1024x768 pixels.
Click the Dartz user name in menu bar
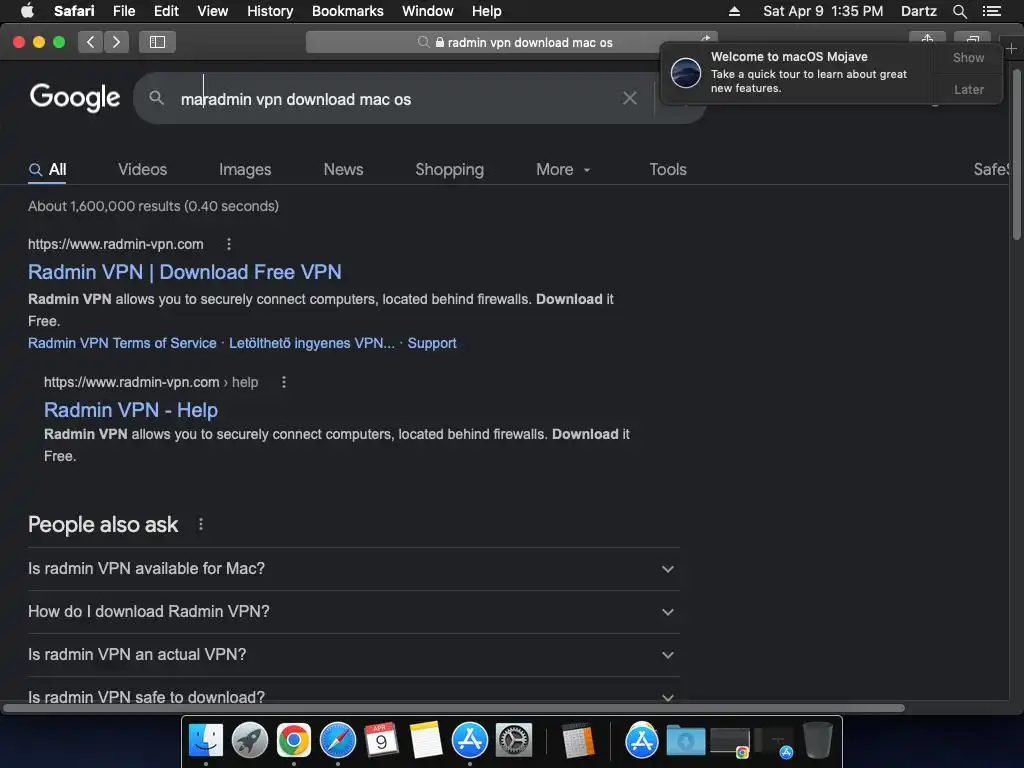coord(918,11)
